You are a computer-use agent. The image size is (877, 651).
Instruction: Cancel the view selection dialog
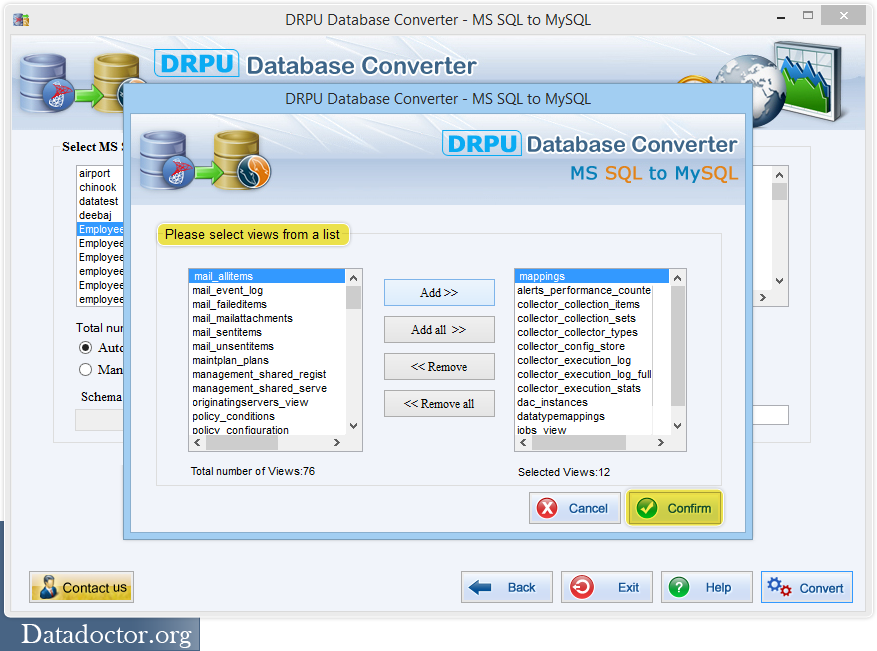574,508
